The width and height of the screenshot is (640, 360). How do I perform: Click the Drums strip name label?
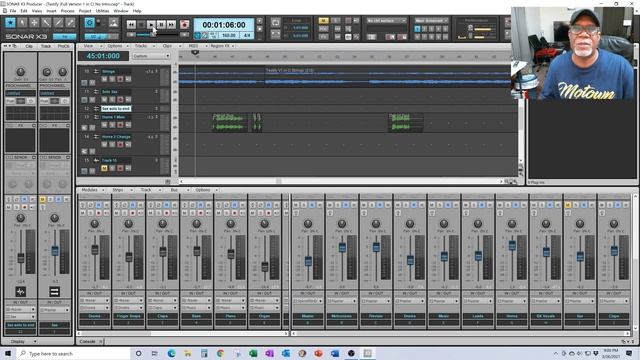pos(94,316)
